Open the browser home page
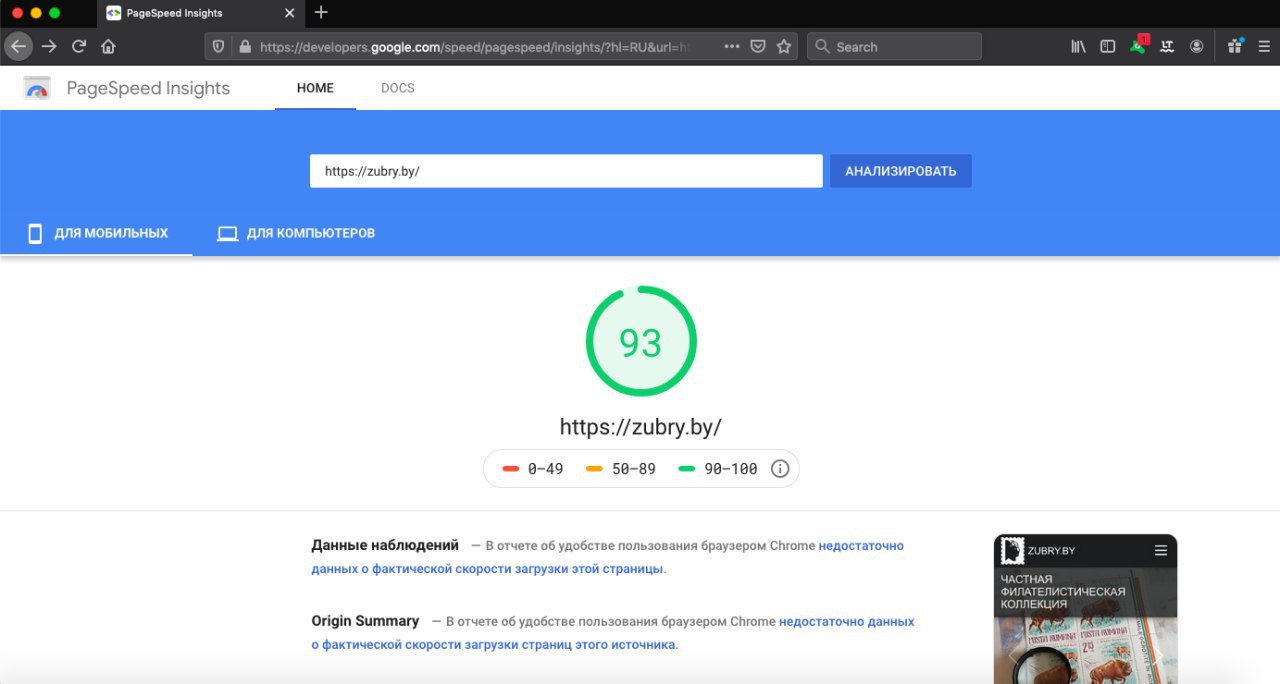This screenshot has width=1280, height=684. [108, 46]
